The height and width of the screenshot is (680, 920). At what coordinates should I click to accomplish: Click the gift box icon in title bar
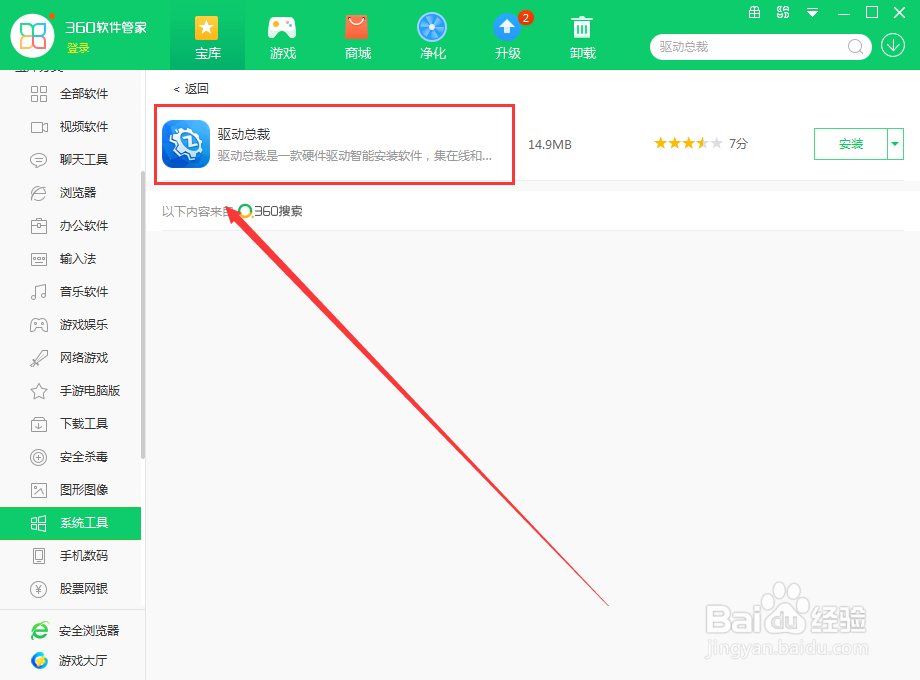[755, 12]
